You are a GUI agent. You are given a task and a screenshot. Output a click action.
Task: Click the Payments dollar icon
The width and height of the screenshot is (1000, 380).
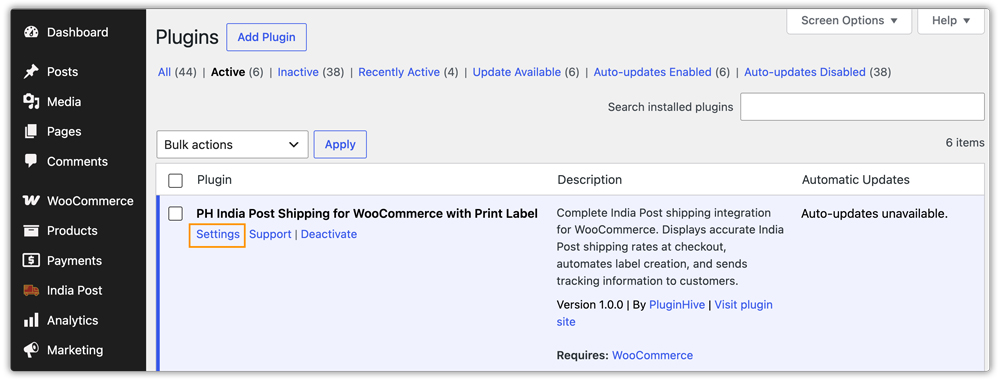point(31,261)
